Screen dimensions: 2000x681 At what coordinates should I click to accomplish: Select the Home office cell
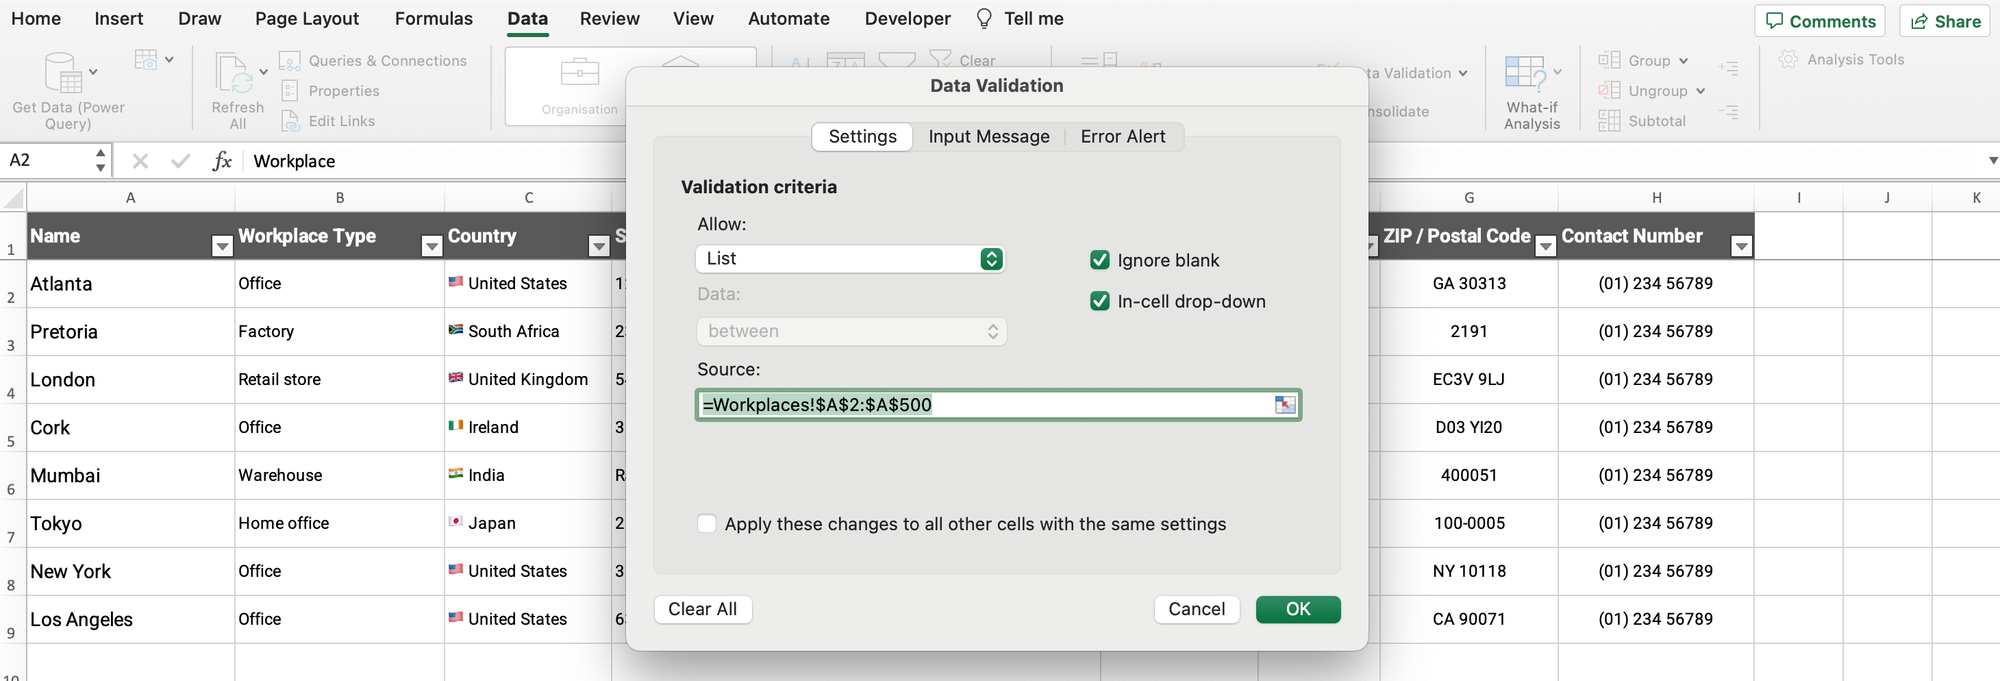pos(339,524)
